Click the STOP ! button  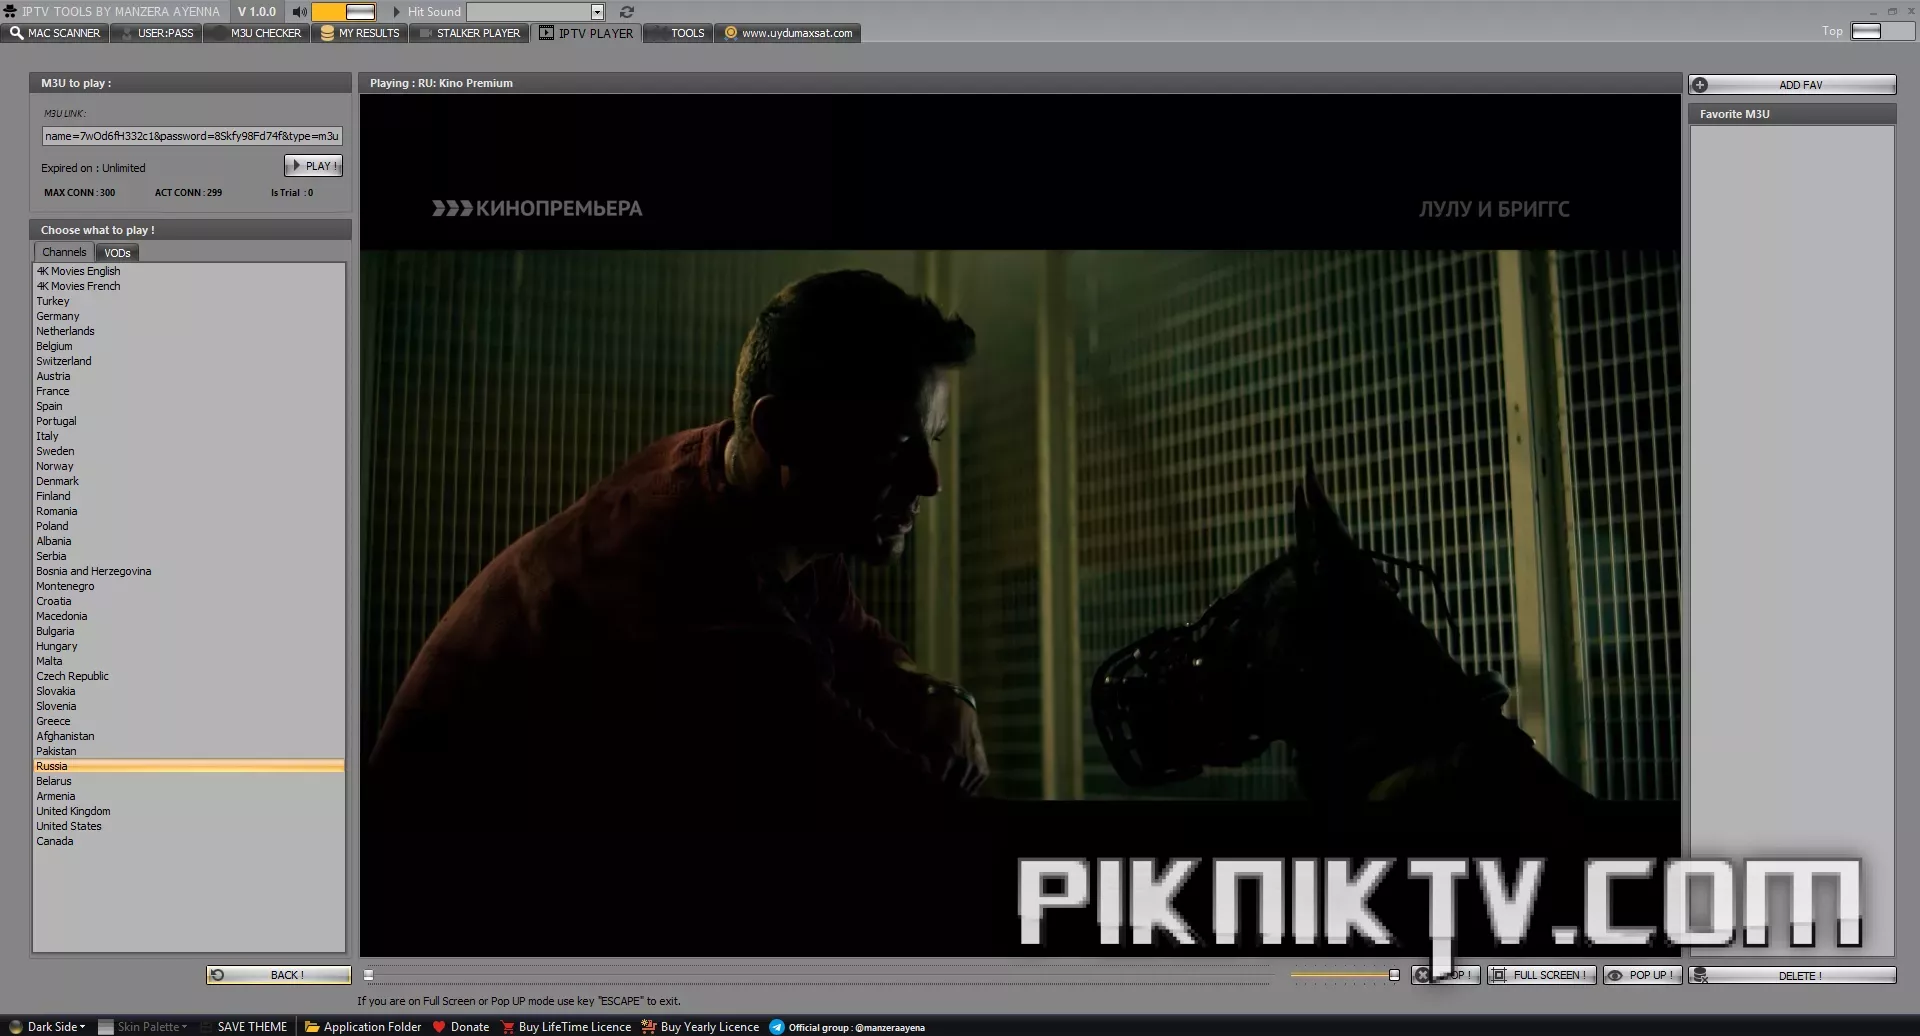pyautogui.click(x=1445, y=975)
